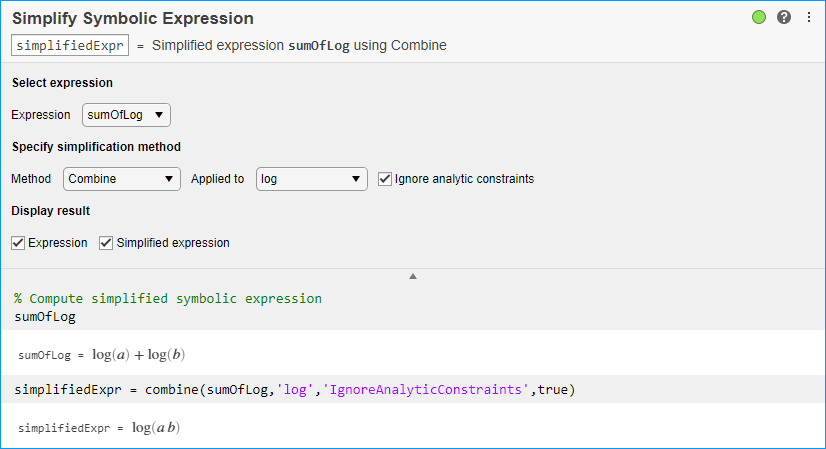Click the green autorun status circle

tap(759, 17)
